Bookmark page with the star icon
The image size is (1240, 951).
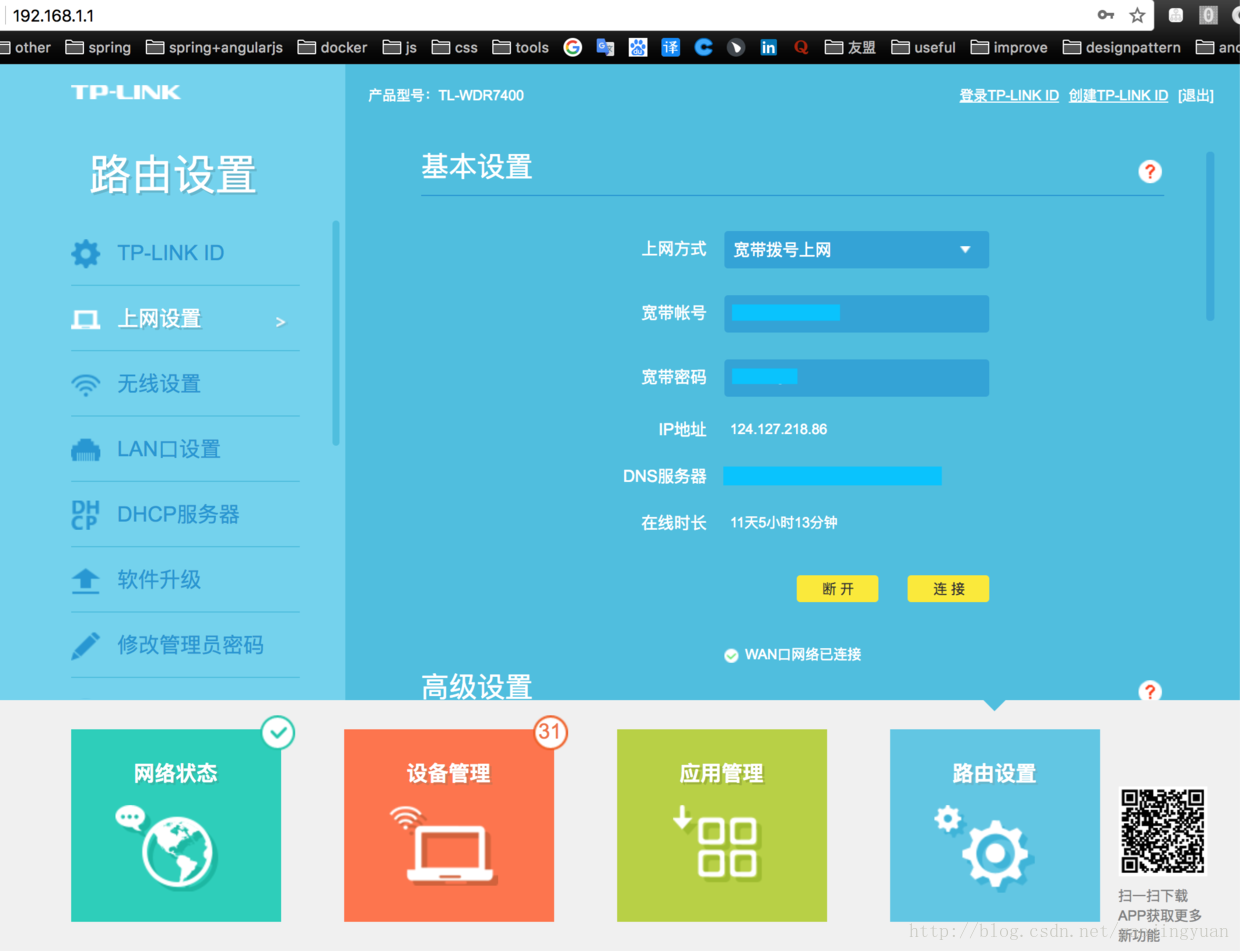tap(1137, 15)
